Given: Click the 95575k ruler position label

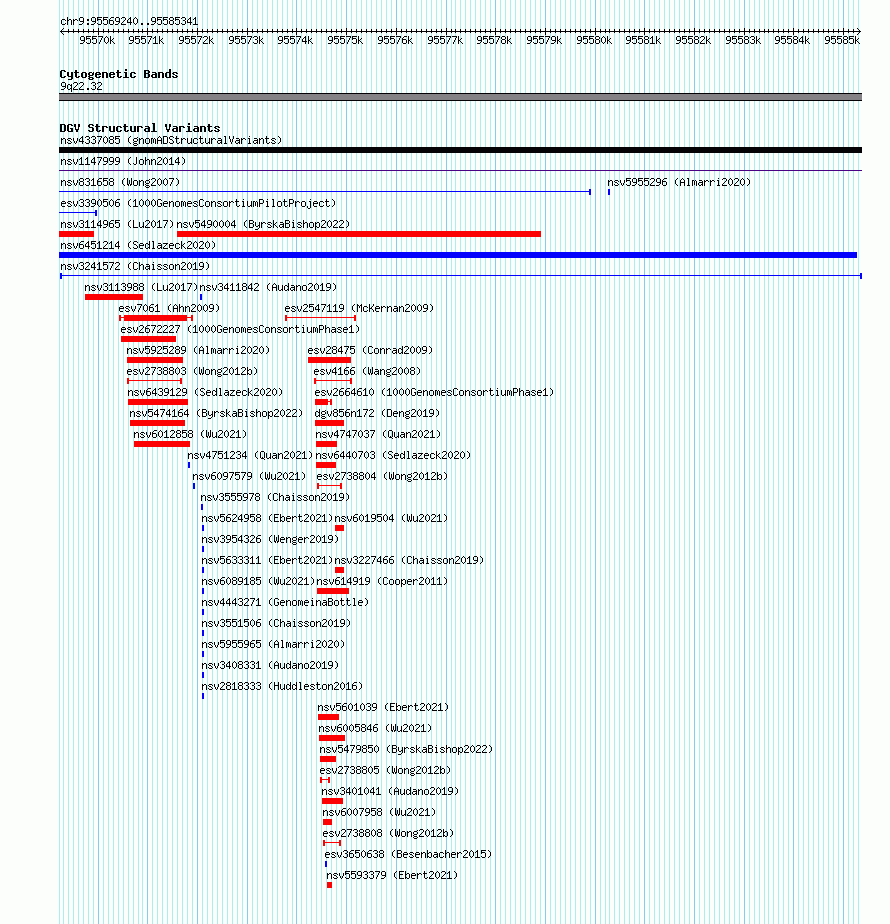Looking at the screenshot, I should point(345,41).
